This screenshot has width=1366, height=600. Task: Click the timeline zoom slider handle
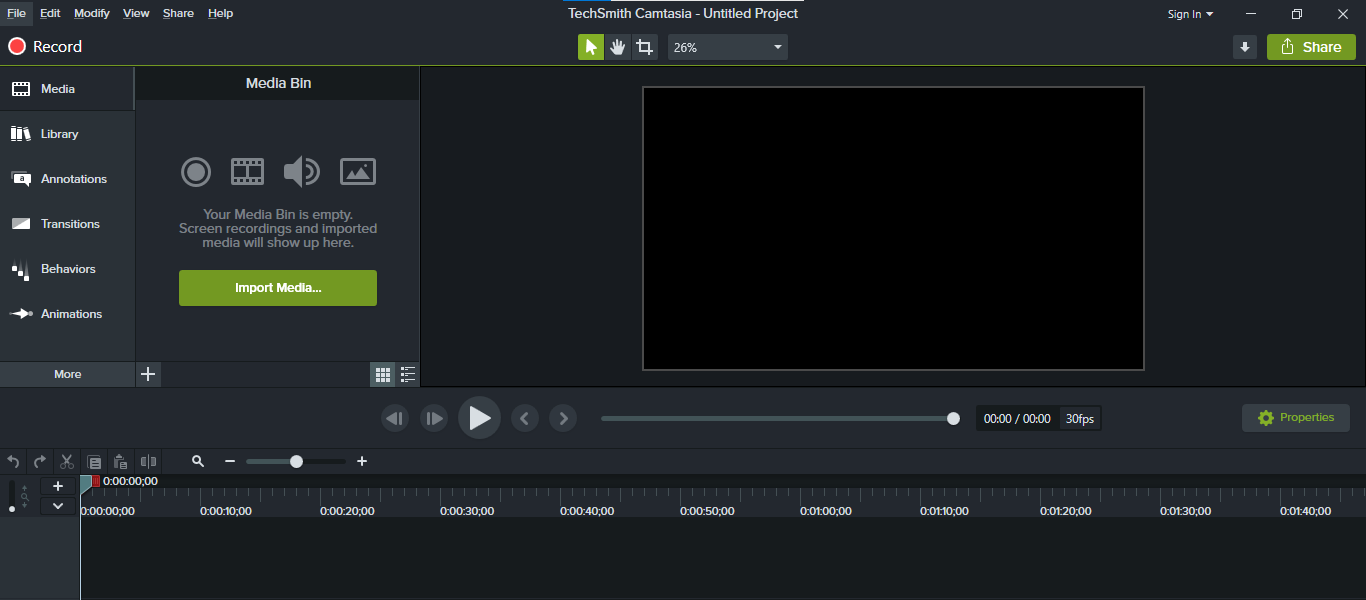coord(296,461)
